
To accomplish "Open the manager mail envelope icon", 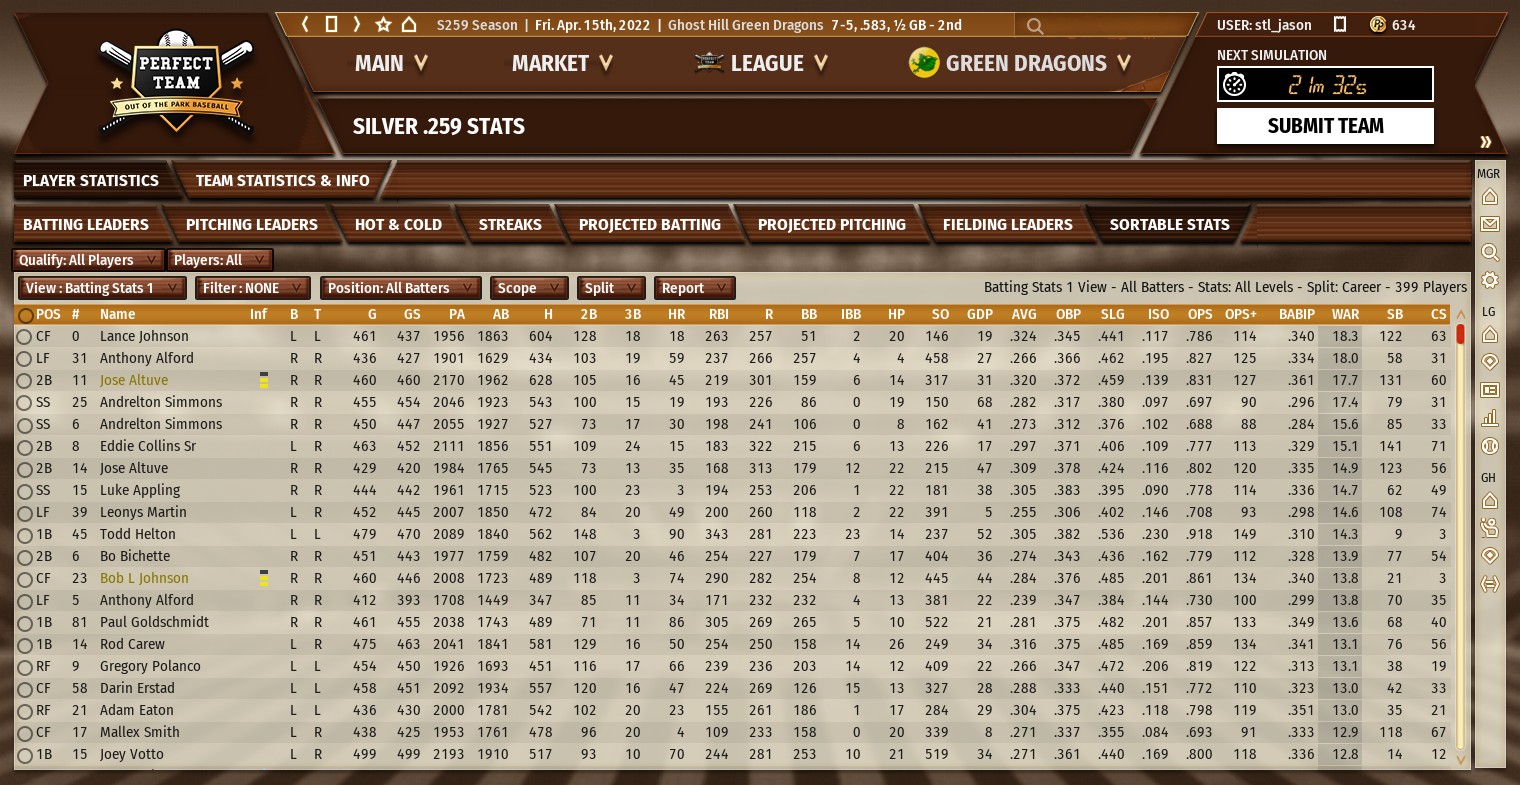I will point(1489,224).
